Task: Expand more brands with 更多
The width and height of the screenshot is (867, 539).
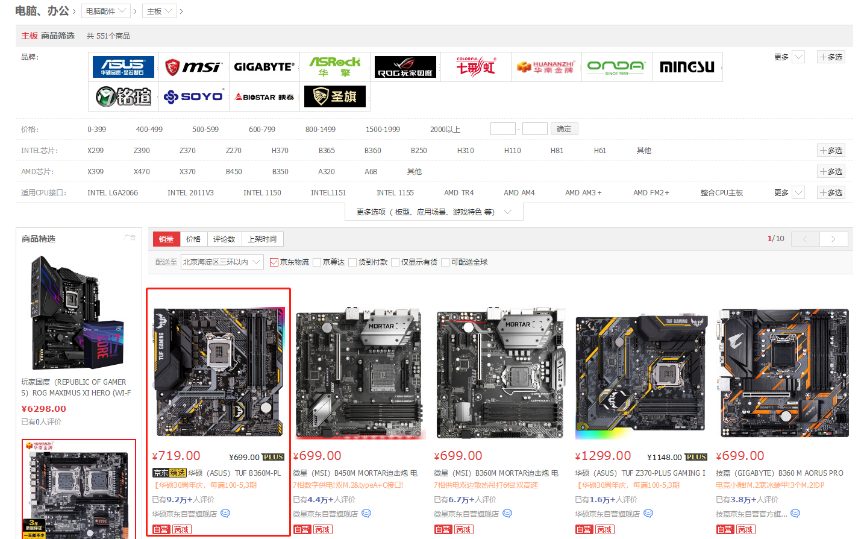Action: [789, 57]
